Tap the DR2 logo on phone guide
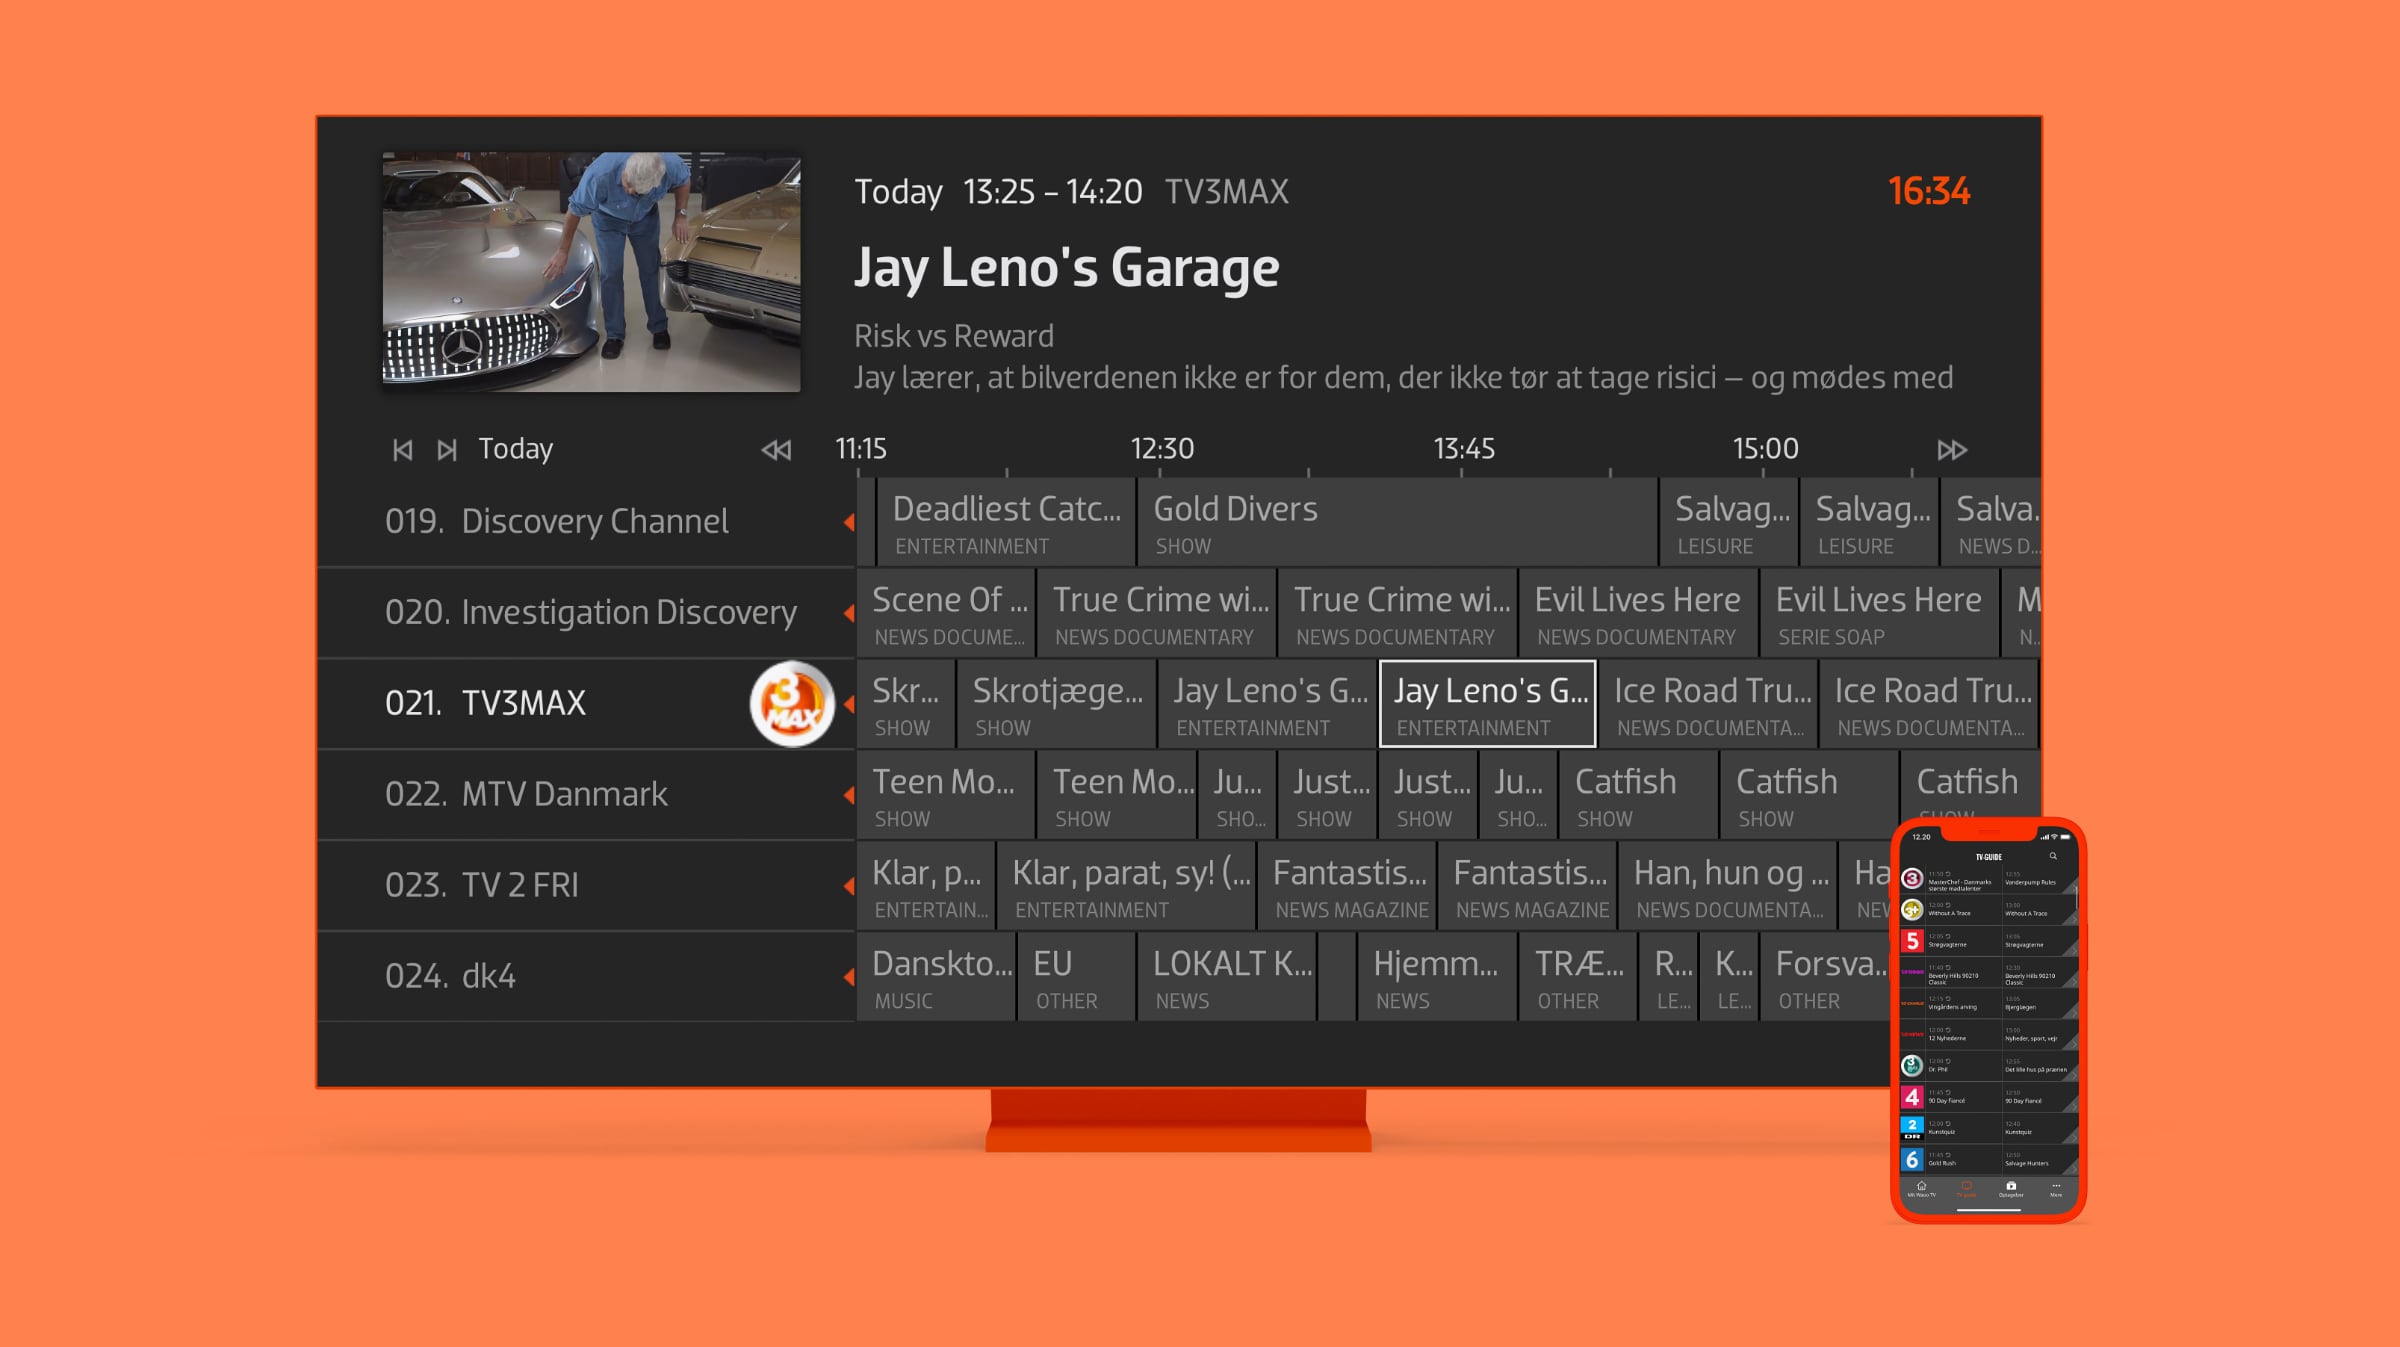 [x=1912, y=1128]
